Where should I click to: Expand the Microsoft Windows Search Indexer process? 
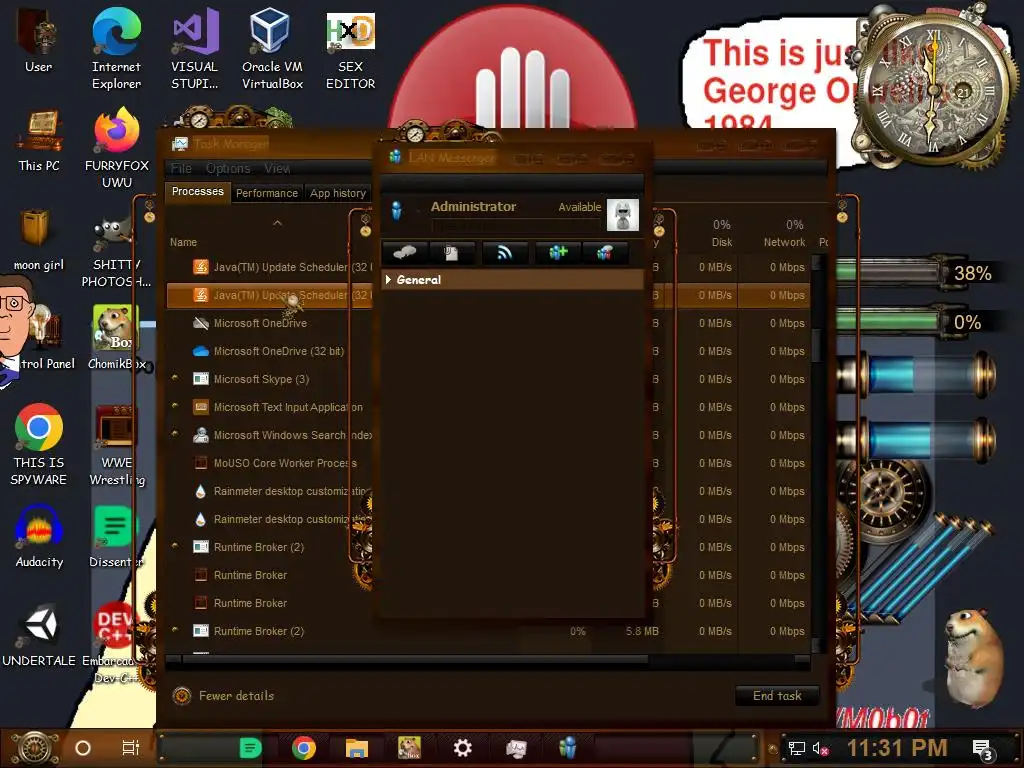point(174,434)
